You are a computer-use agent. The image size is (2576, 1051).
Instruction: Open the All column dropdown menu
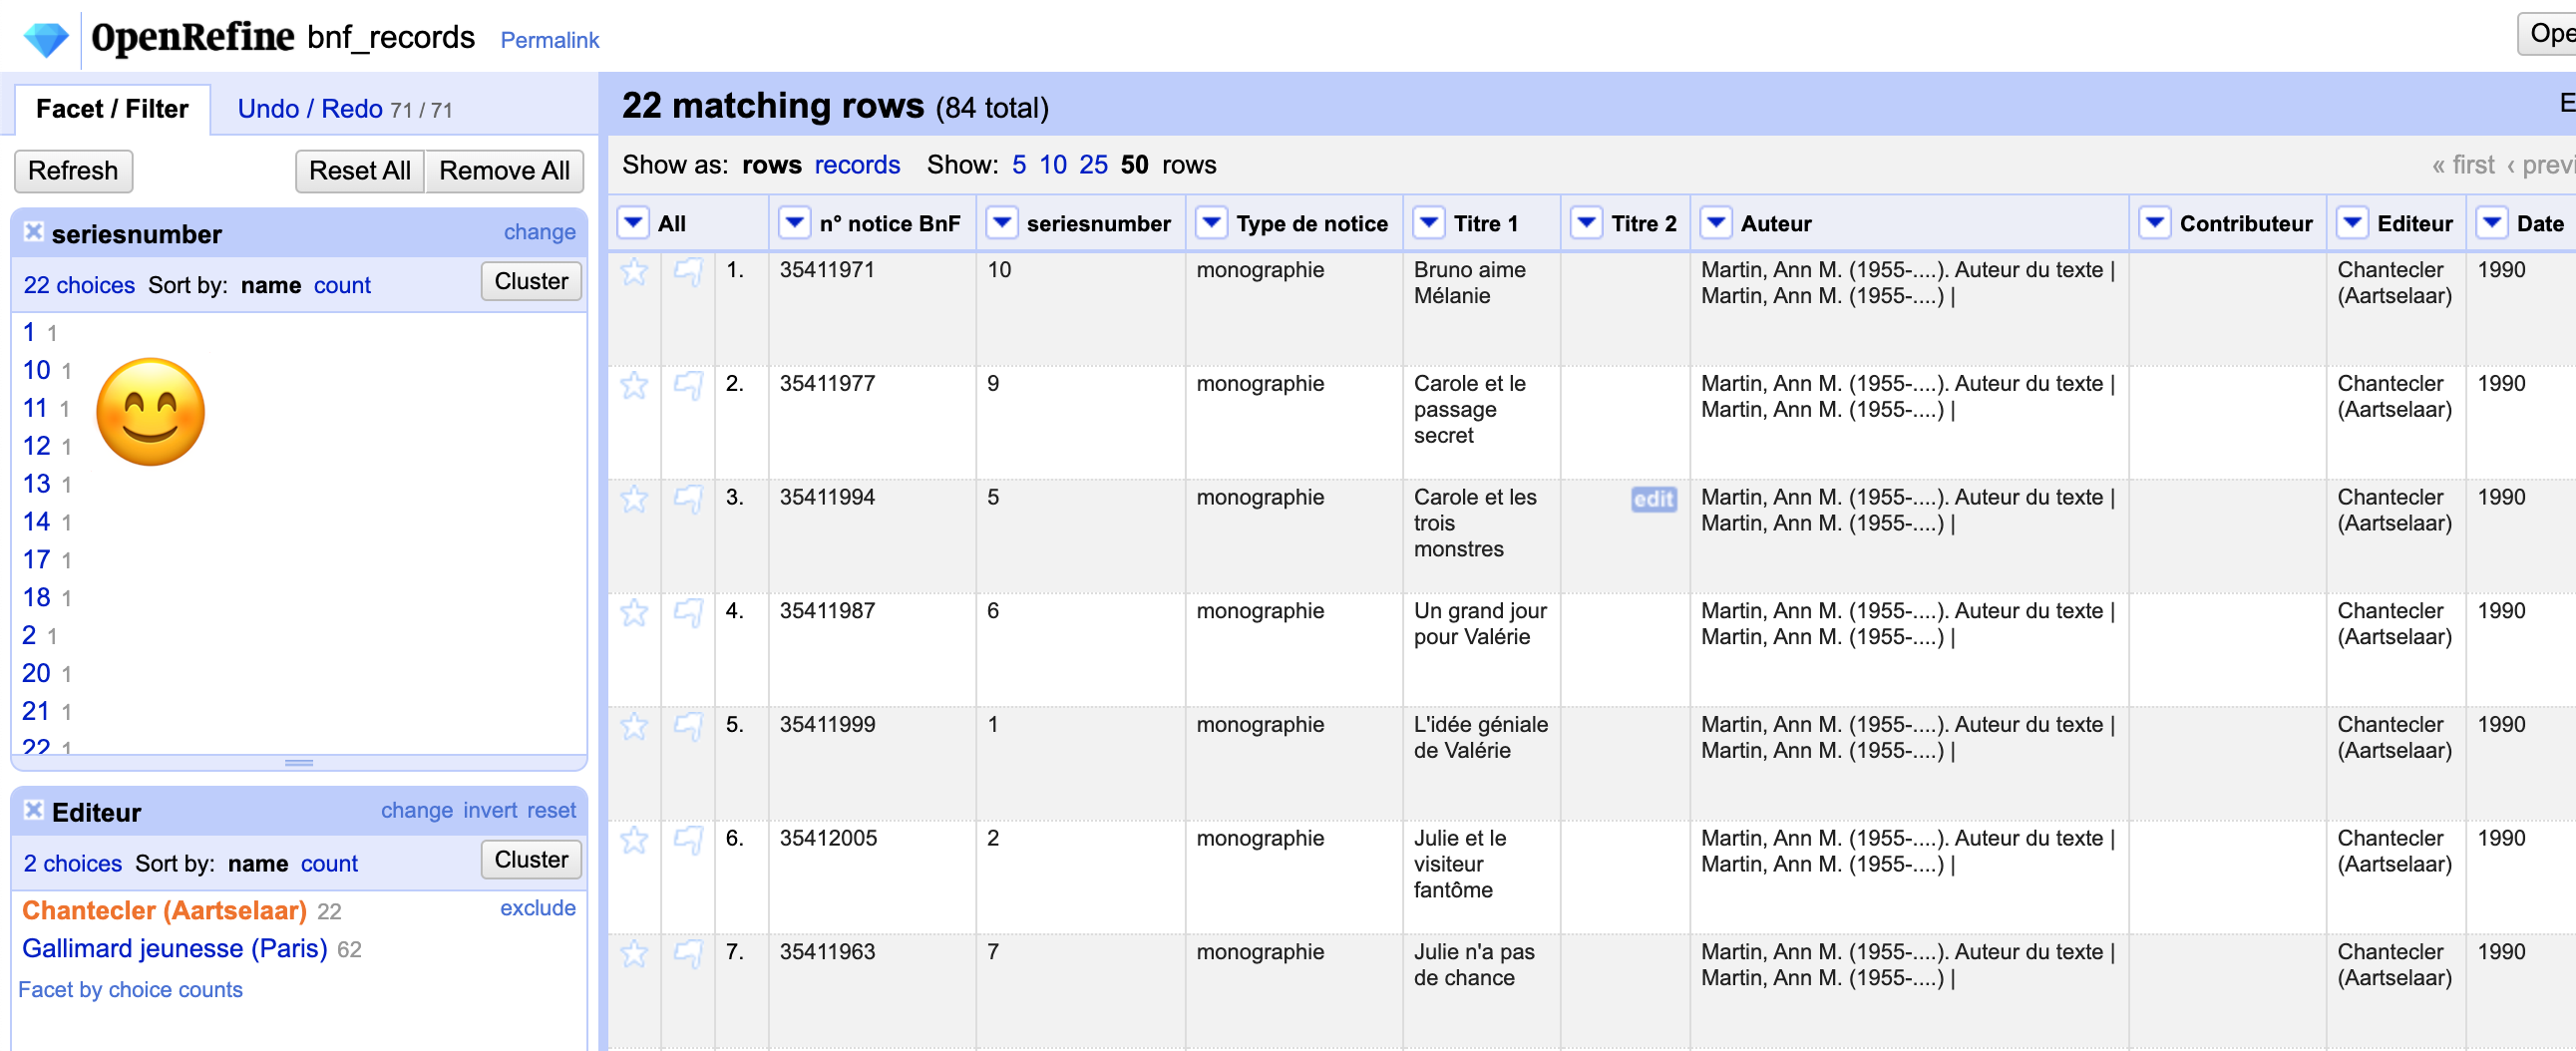coord(634,223)
